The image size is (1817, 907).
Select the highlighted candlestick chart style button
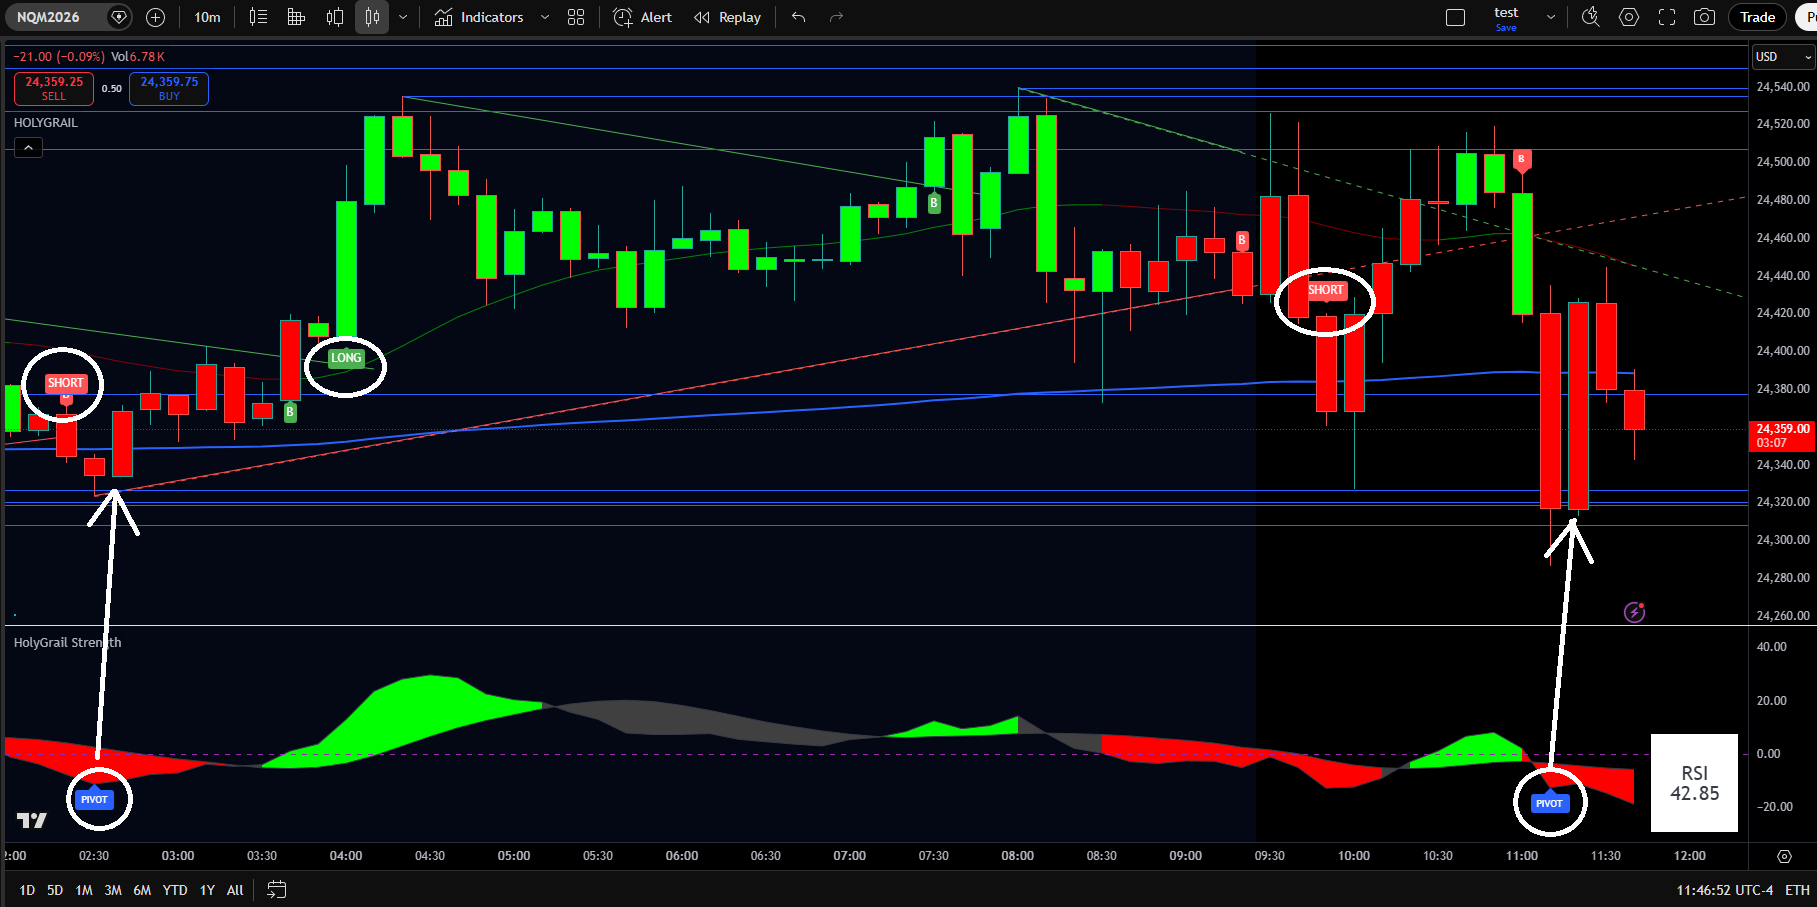coord(372,17)
